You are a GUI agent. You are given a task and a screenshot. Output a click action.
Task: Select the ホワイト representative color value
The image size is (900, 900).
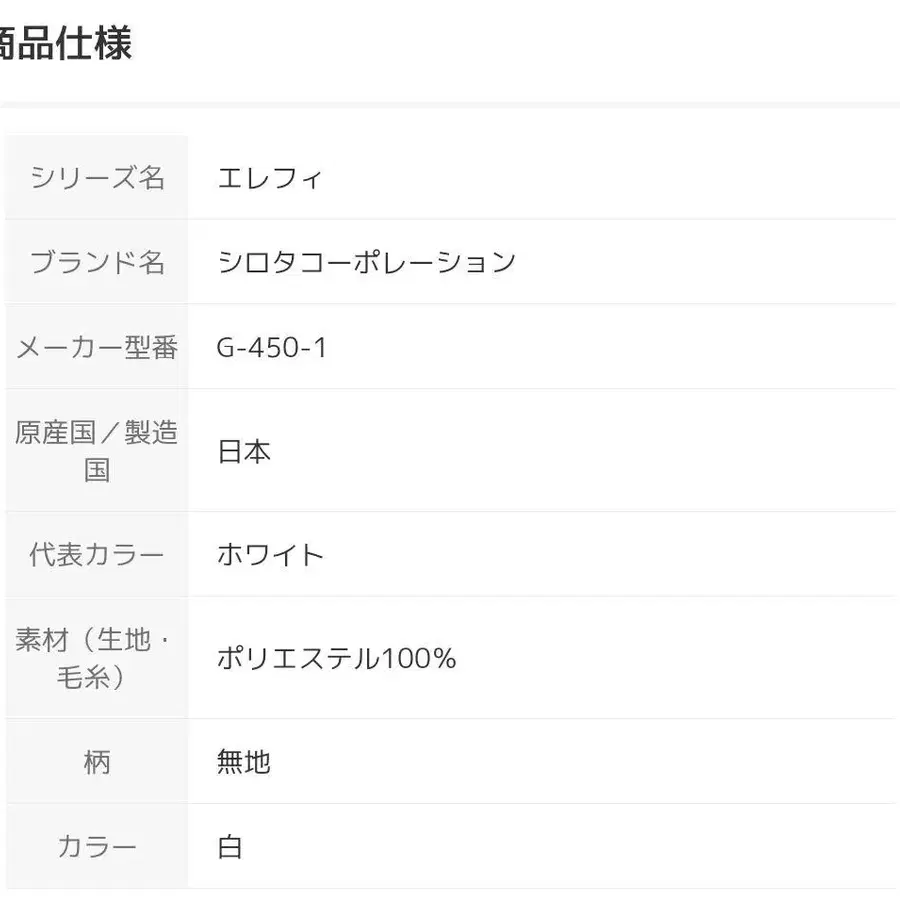[x=271, y=554]
